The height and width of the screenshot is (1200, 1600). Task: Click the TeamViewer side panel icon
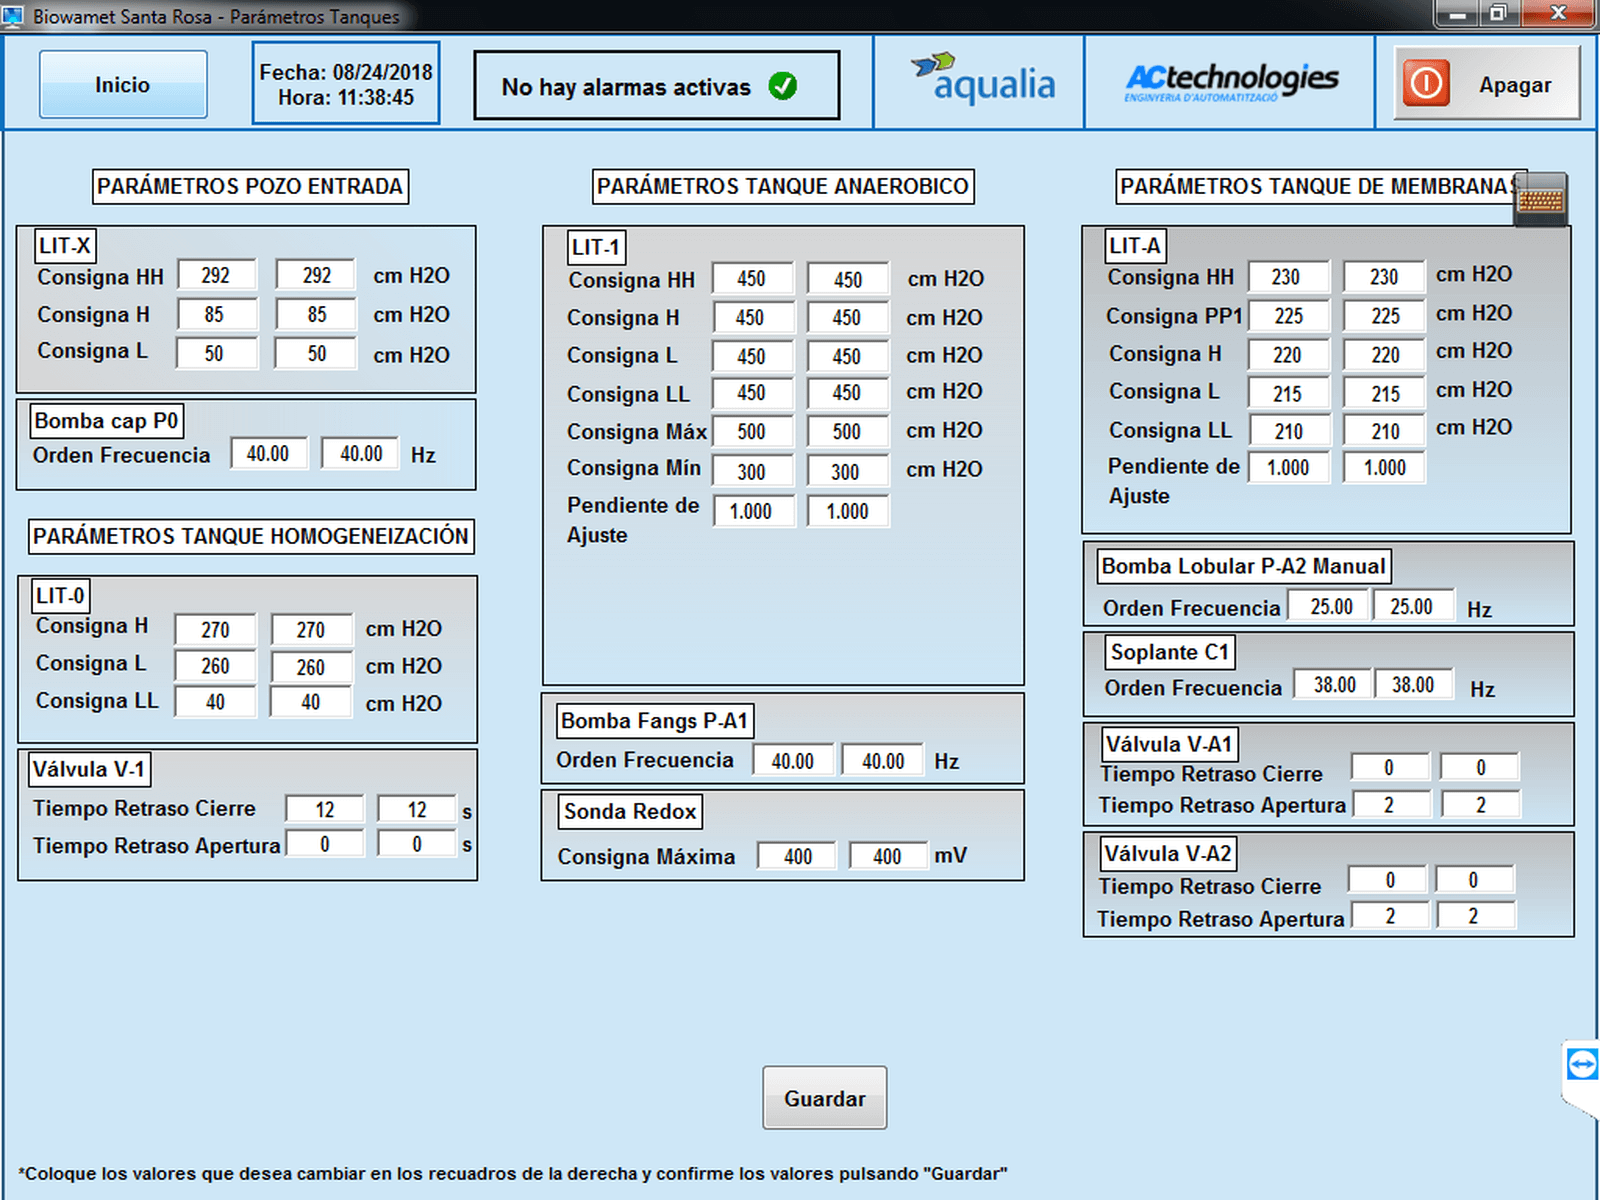pos(1582,1064)
